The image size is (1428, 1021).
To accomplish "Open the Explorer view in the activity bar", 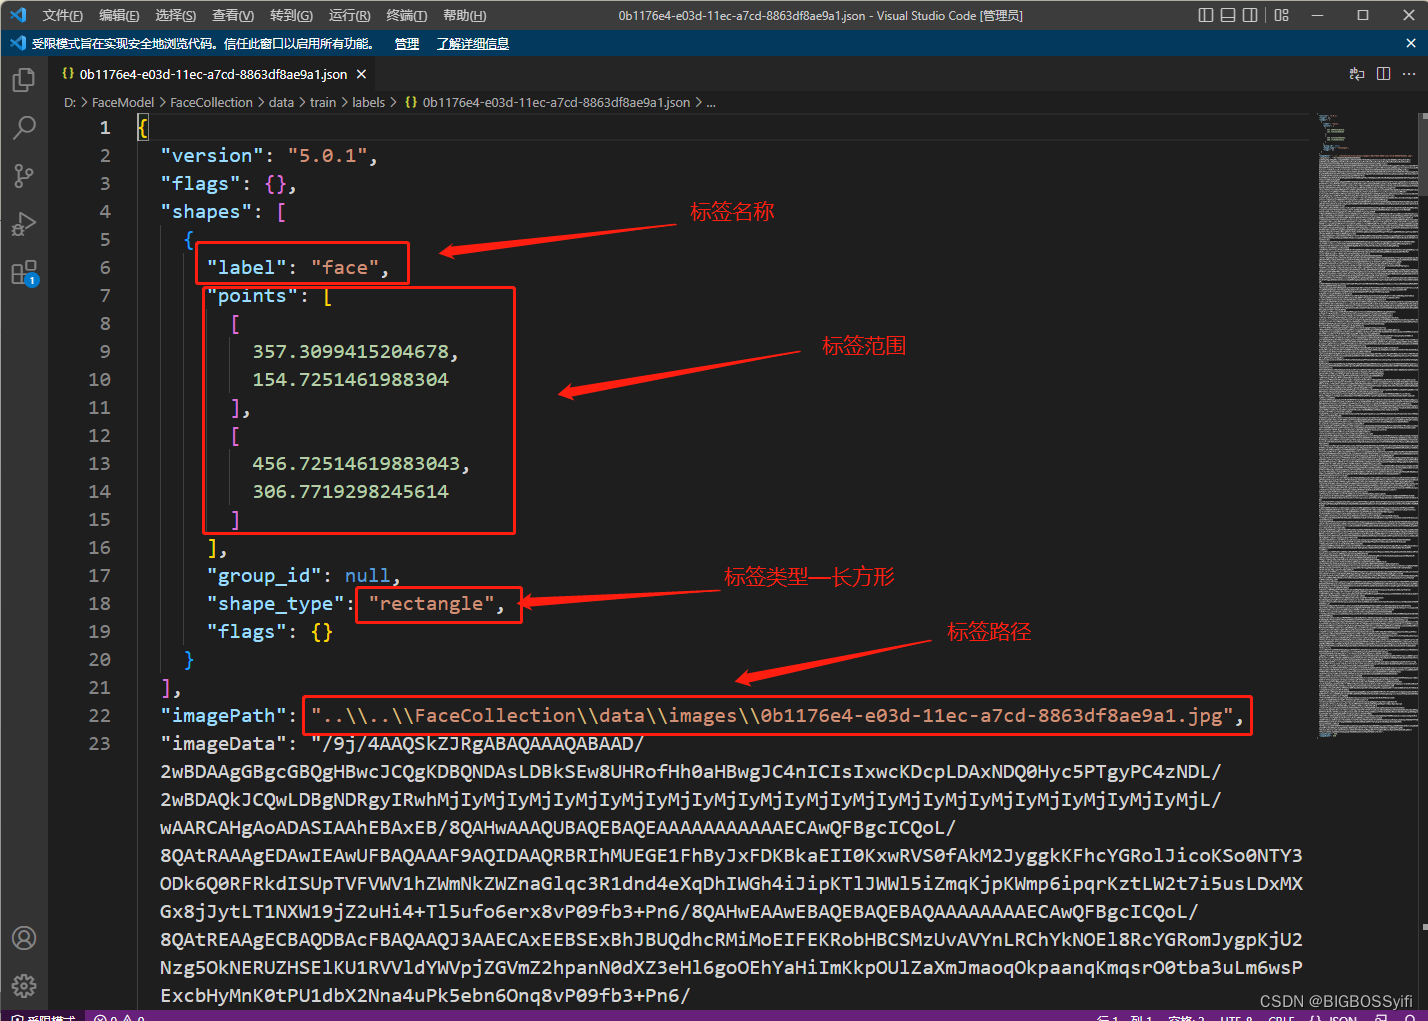I will (x=24, y=80).
